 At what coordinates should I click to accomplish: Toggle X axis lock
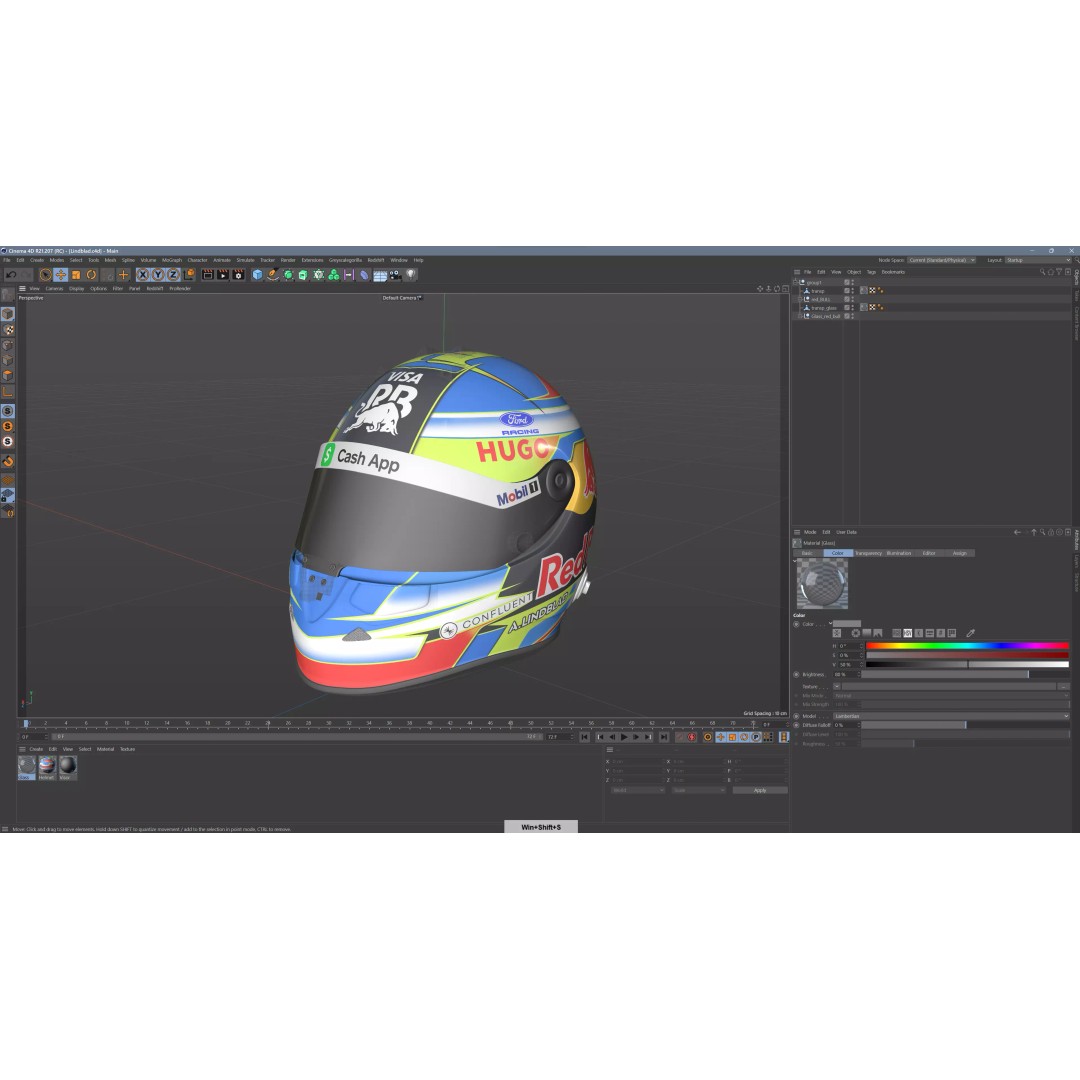(143, 275)
